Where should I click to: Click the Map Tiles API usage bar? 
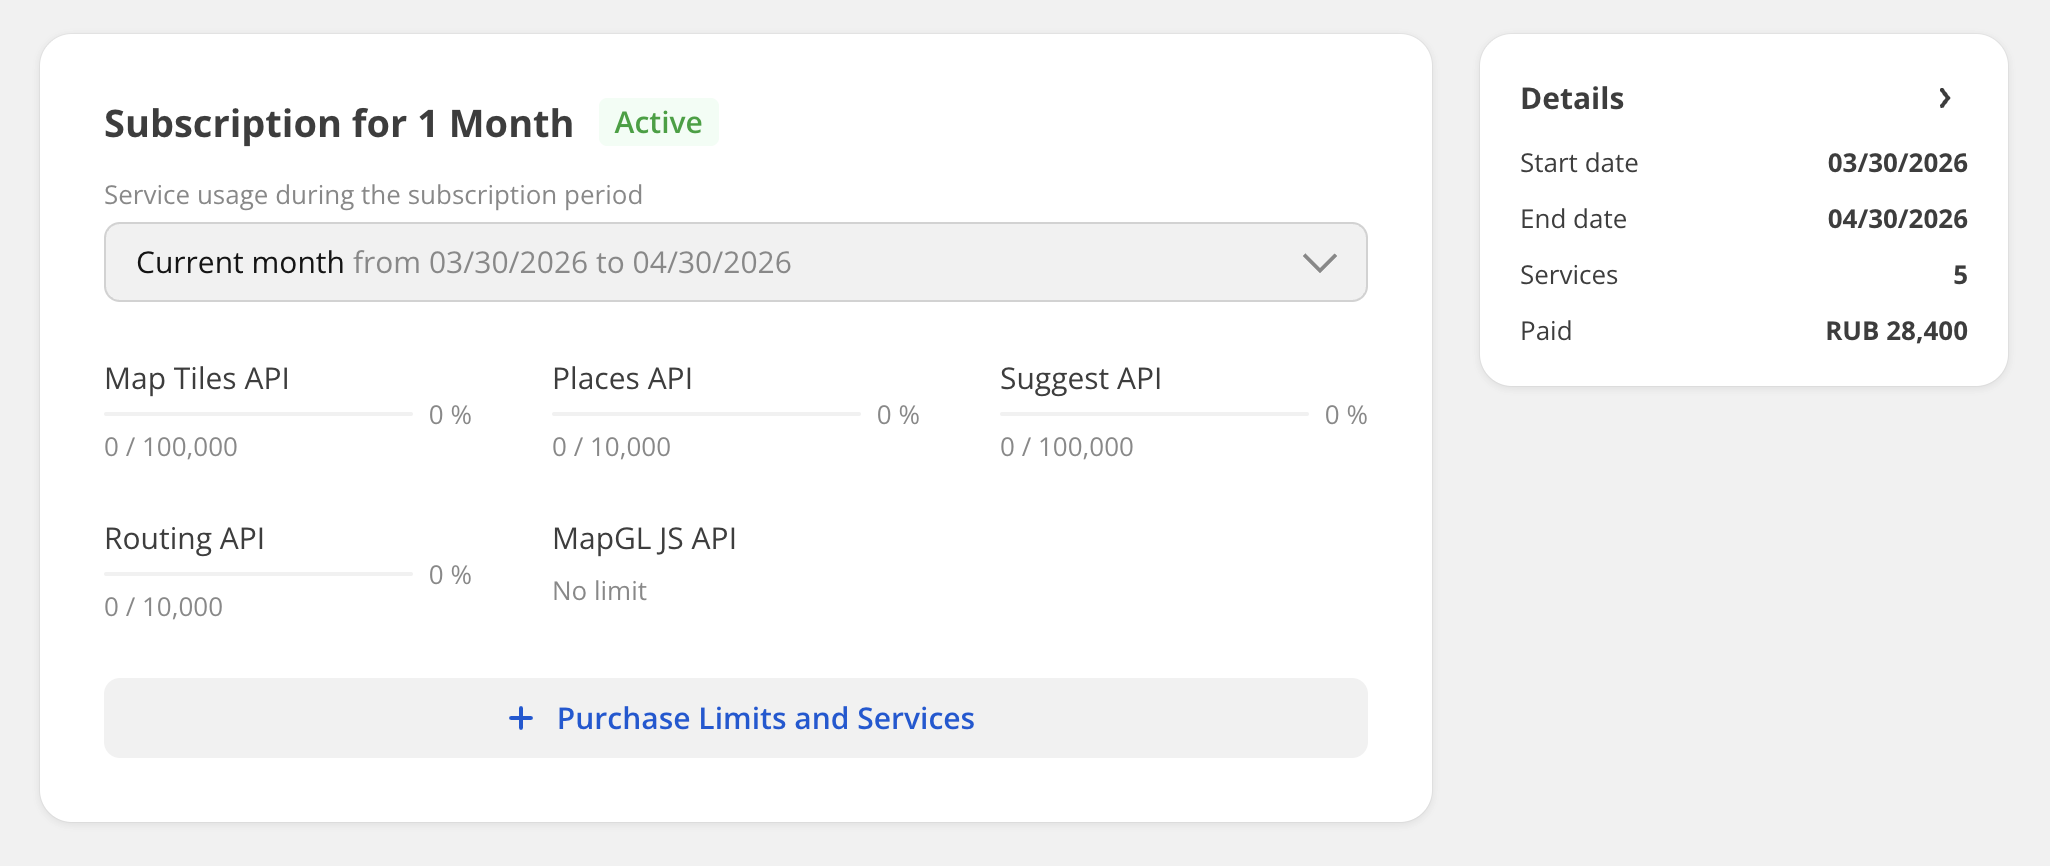click(258, 414)
